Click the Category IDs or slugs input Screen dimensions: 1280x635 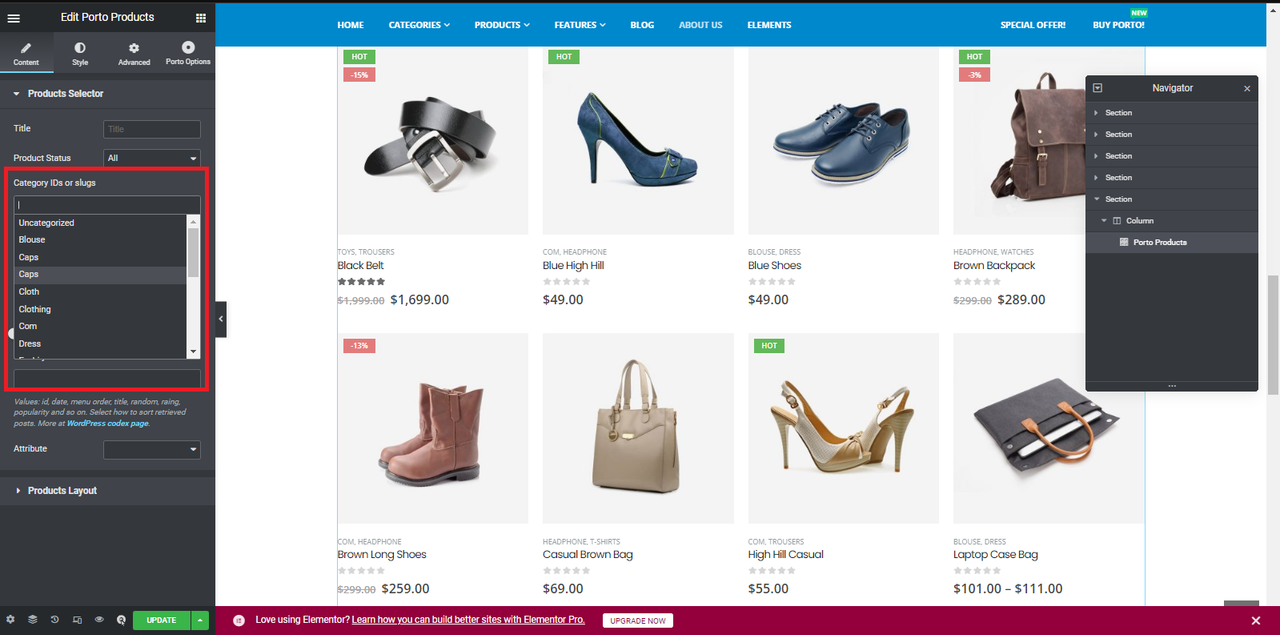107,204
